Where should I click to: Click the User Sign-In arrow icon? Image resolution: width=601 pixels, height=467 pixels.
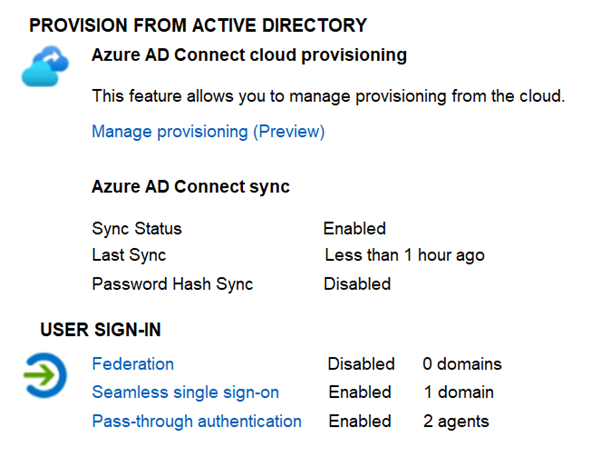point(45,375)
